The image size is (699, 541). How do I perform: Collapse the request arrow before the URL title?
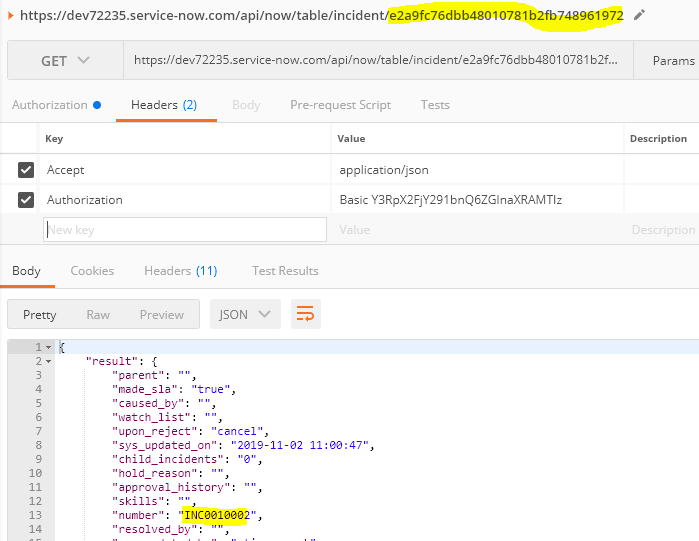pyautogui.click(x=10, y=15)
